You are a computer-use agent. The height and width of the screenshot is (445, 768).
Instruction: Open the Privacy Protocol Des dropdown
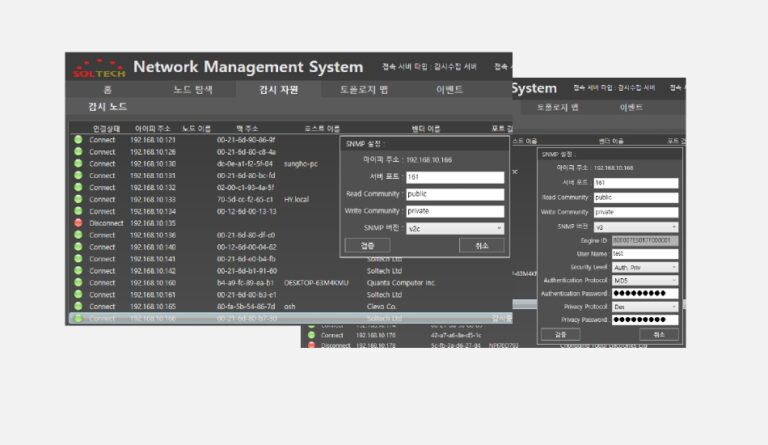635,307
